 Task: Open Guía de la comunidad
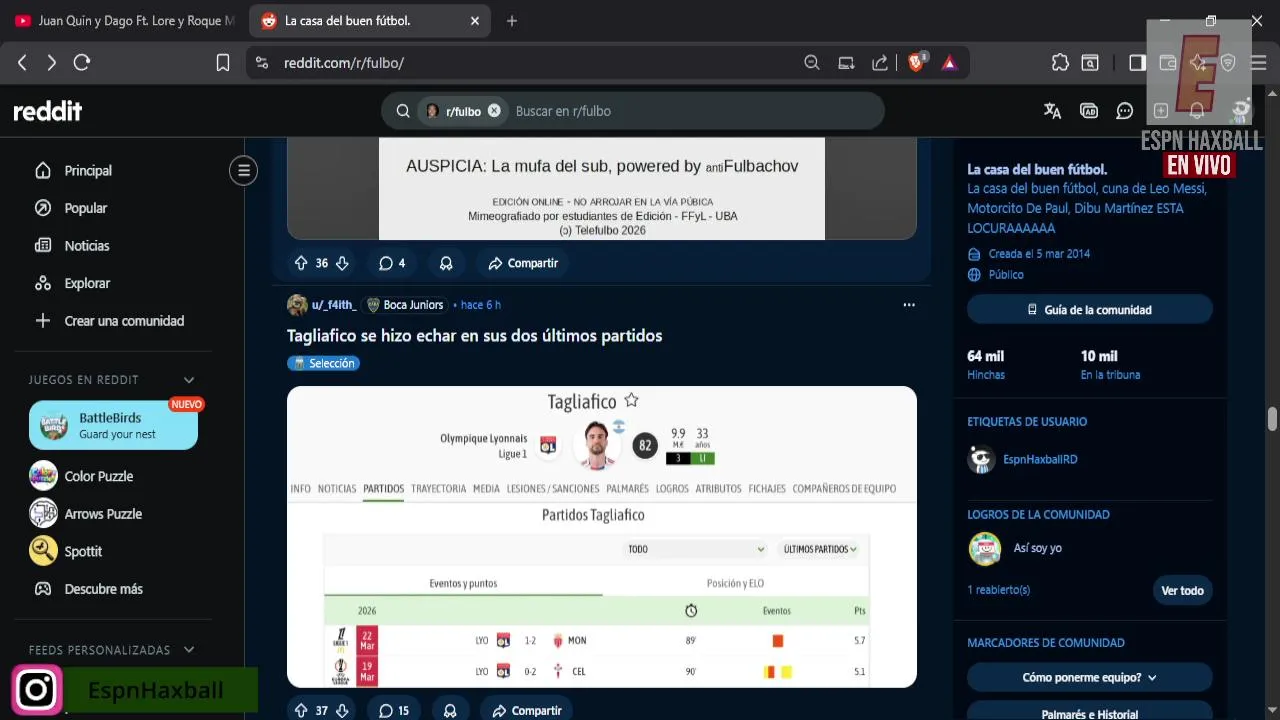tap(1090, 310)
